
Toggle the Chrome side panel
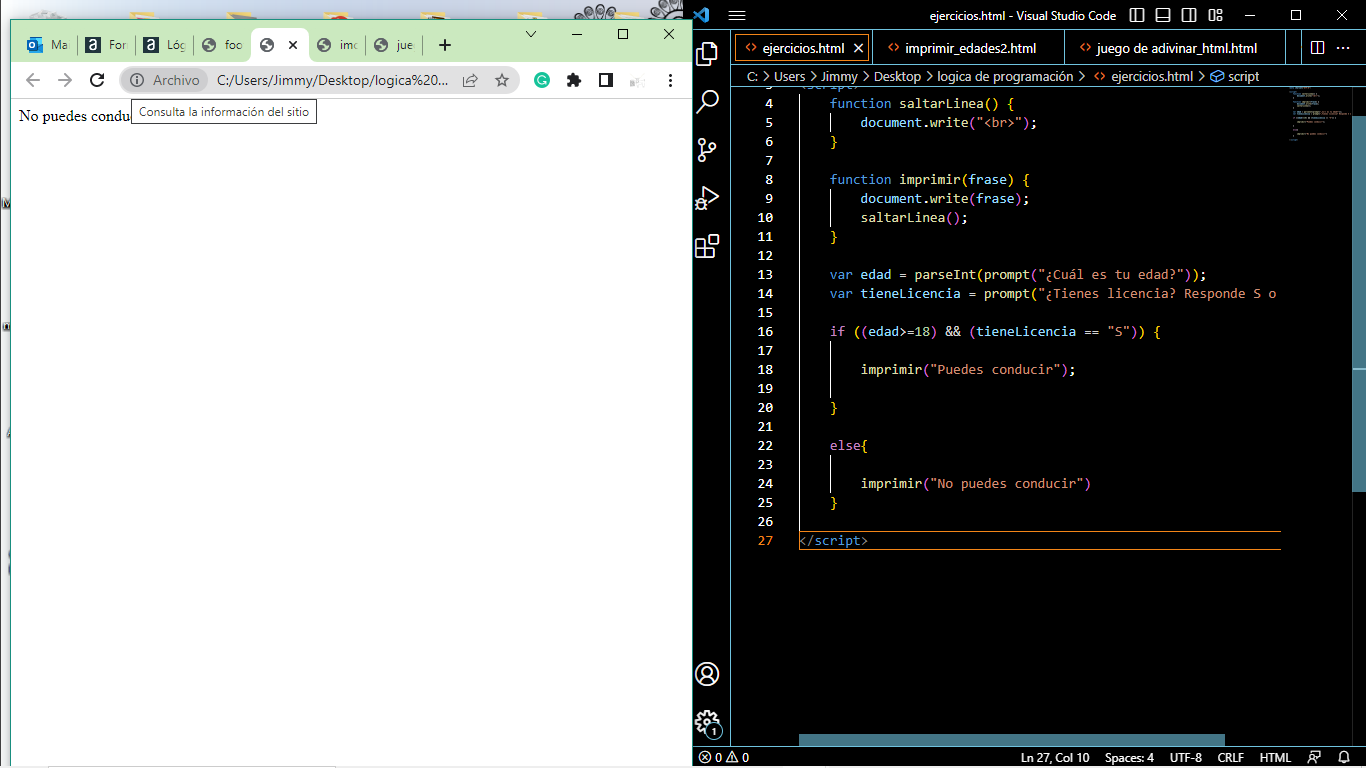click(x=606, y=80)
